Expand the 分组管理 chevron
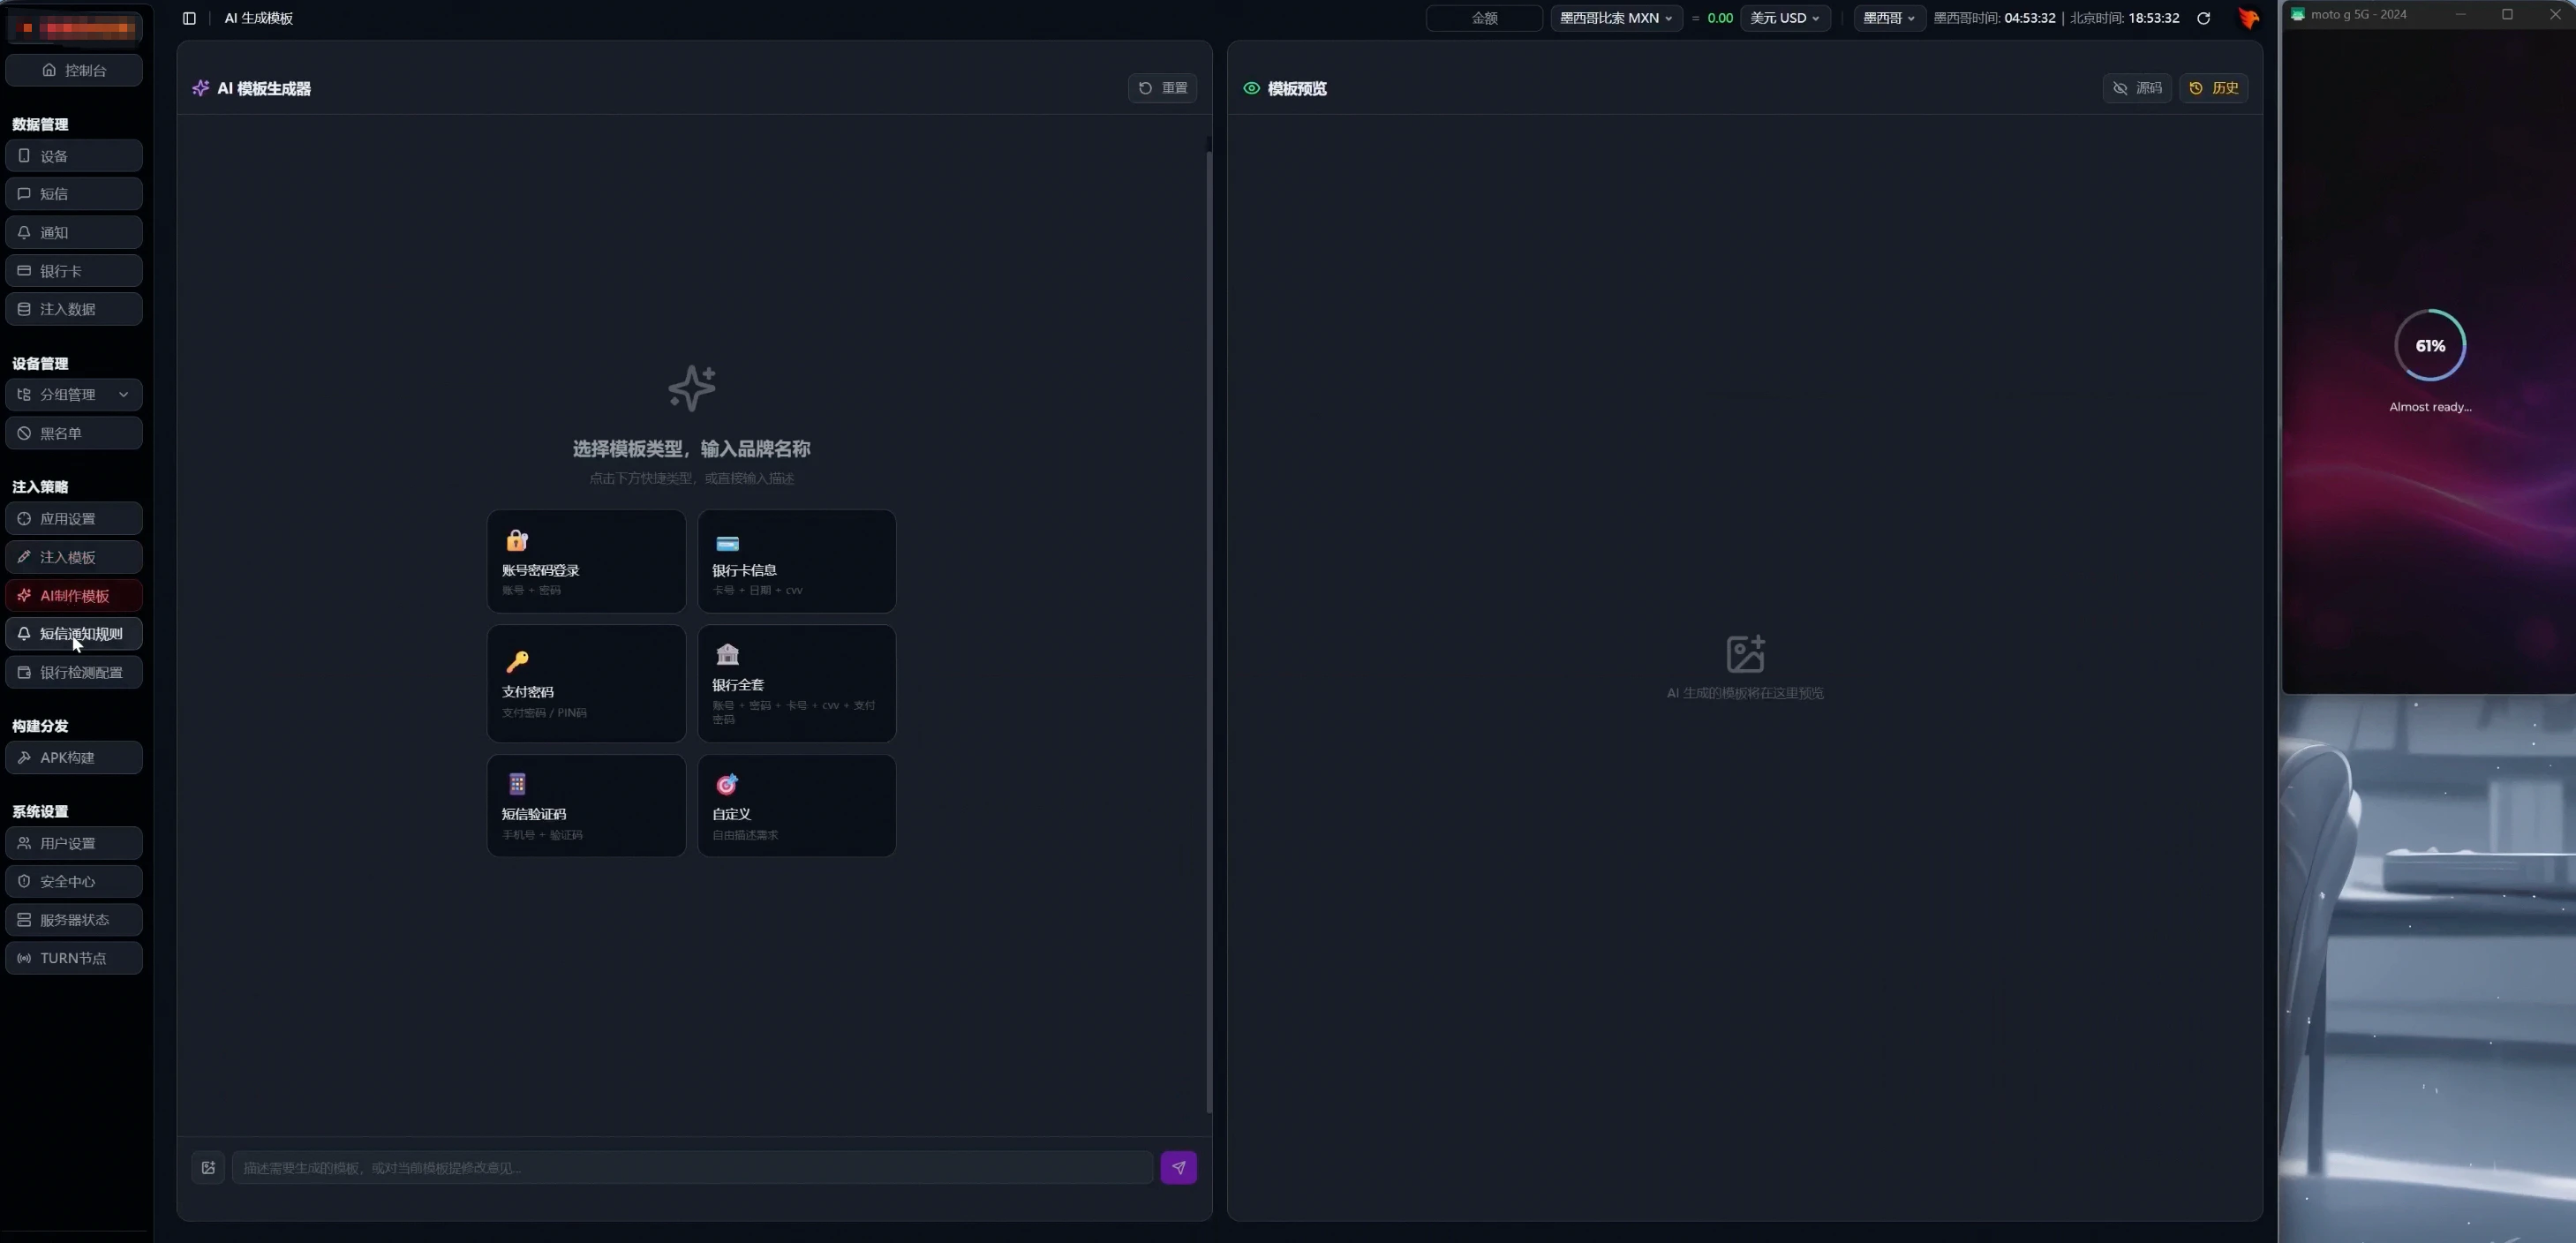Viewport: 2576px width, 1243px height. [x=124, y=395]
